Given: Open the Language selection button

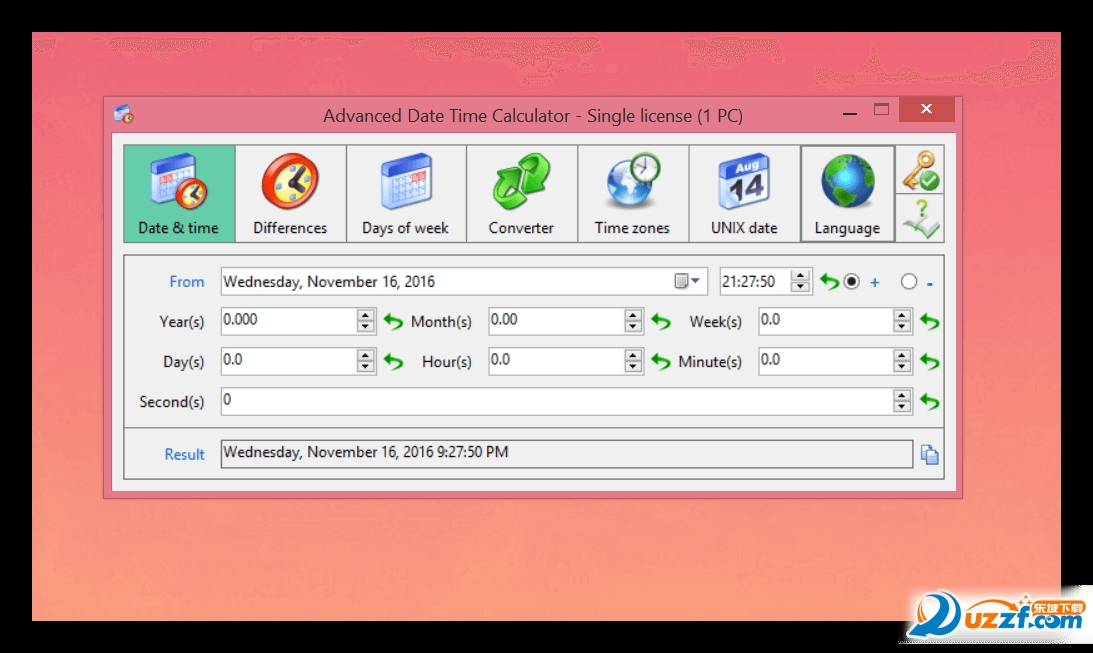Looking at the screenshot, I should [848, 194].
